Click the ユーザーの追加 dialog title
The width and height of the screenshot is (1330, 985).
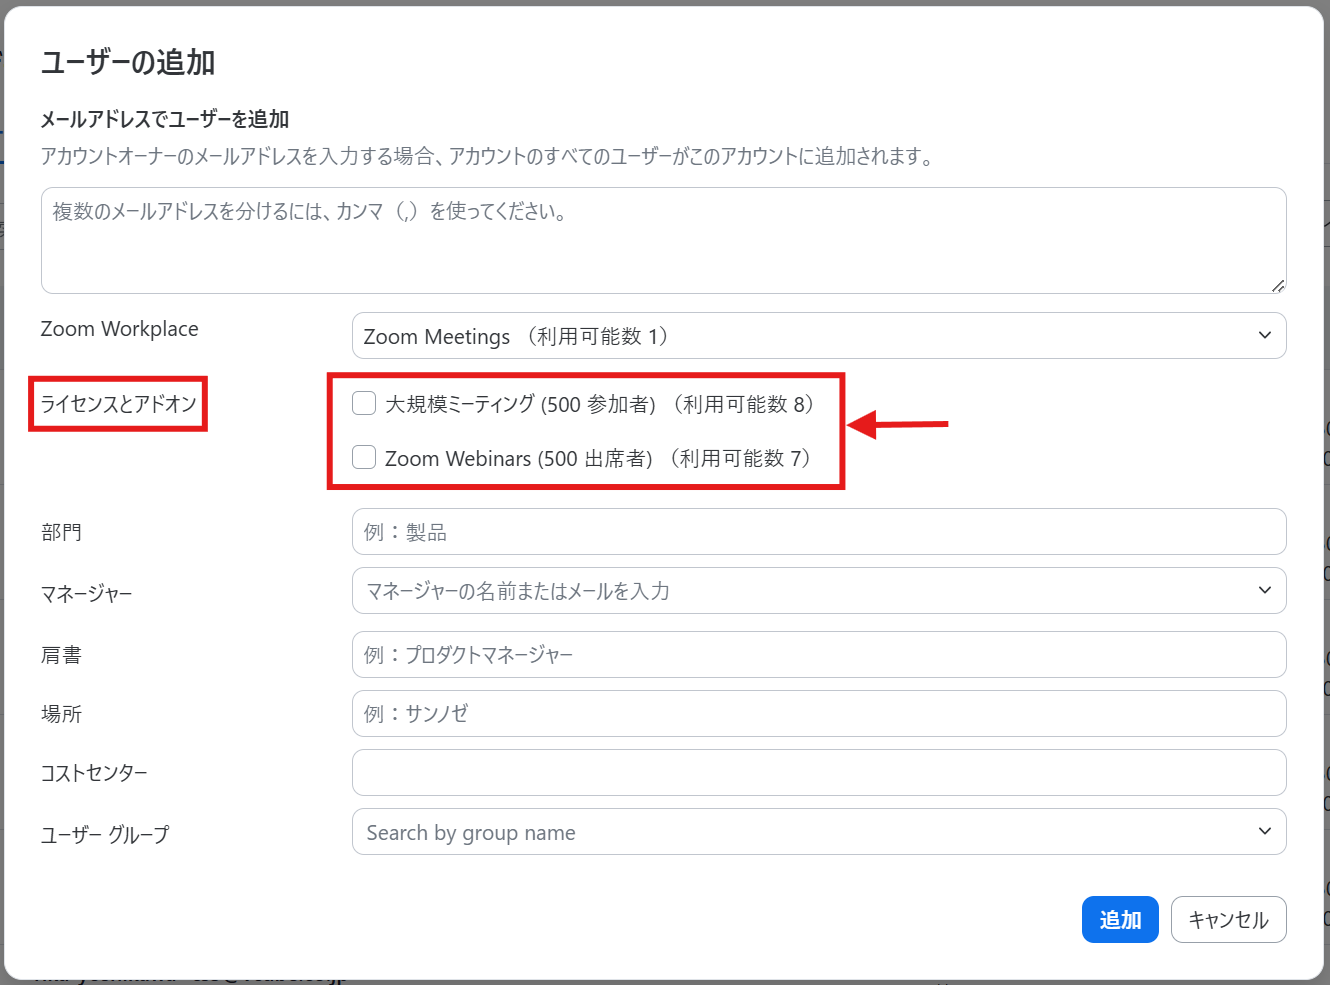click(128, 62)
